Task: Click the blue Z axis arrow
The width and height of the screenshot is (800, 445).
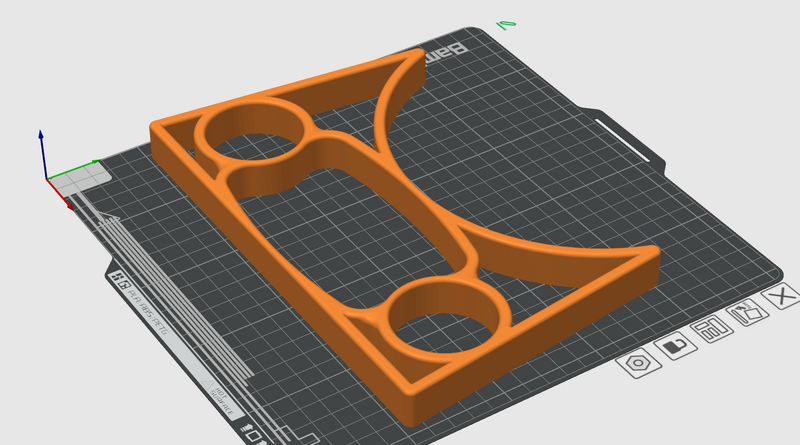Action: click(x=41, y=138)
